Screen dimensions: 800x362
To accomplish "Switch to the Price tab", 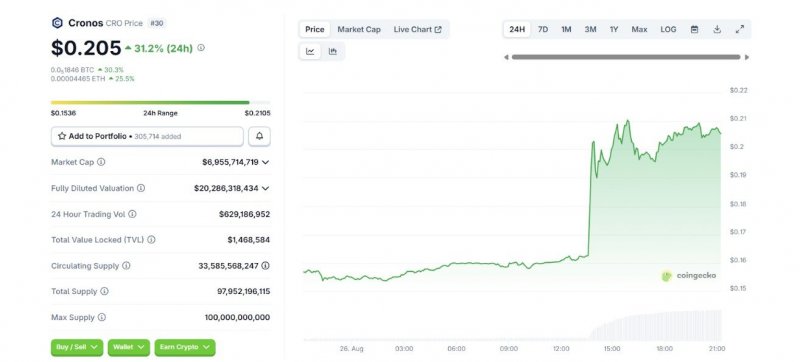I will [x=315, y=30].
